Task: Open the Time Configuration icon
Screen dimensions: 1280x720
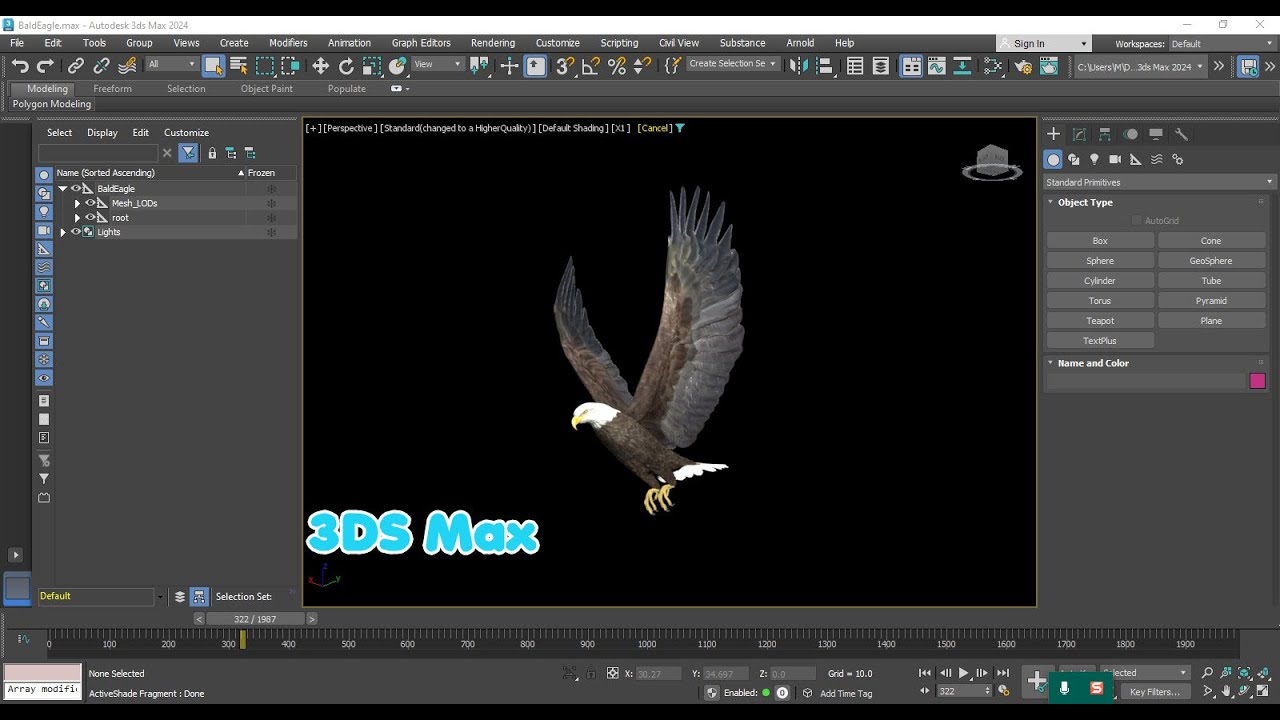Action: coord(1003,691)
